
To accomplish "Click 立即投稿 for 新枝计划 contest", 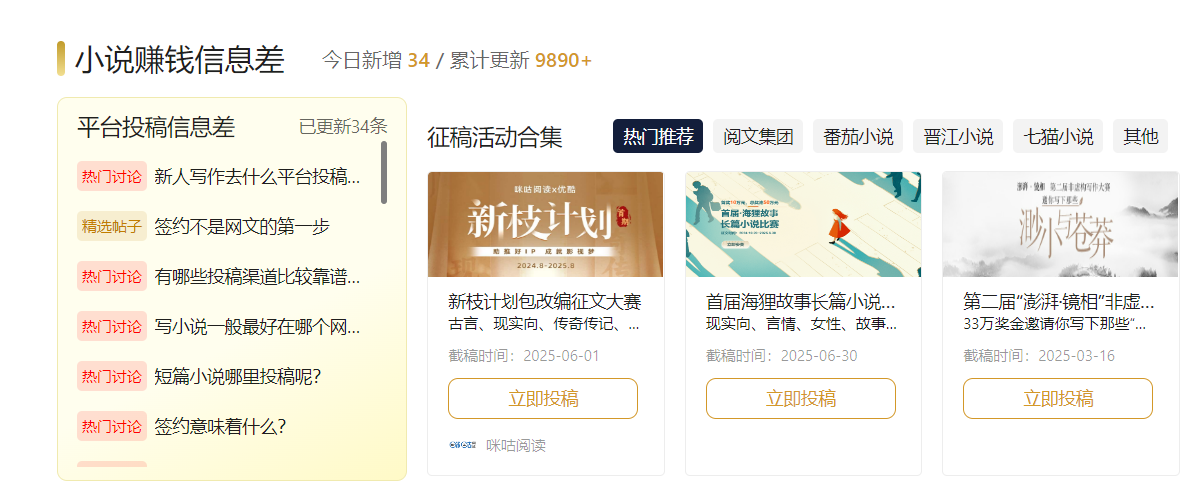I will click(543, 399).
